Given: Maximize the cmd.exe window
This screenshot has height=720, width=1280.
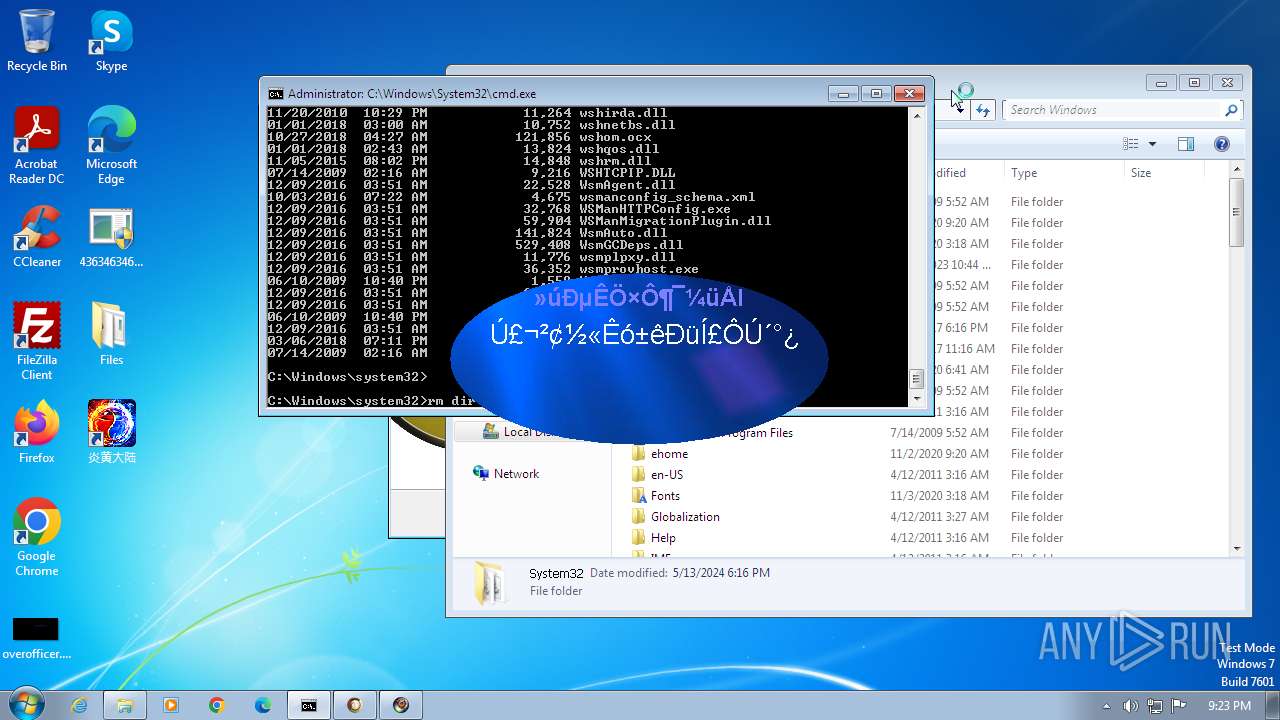Looking at the screenshot, I should pos(876,94).
